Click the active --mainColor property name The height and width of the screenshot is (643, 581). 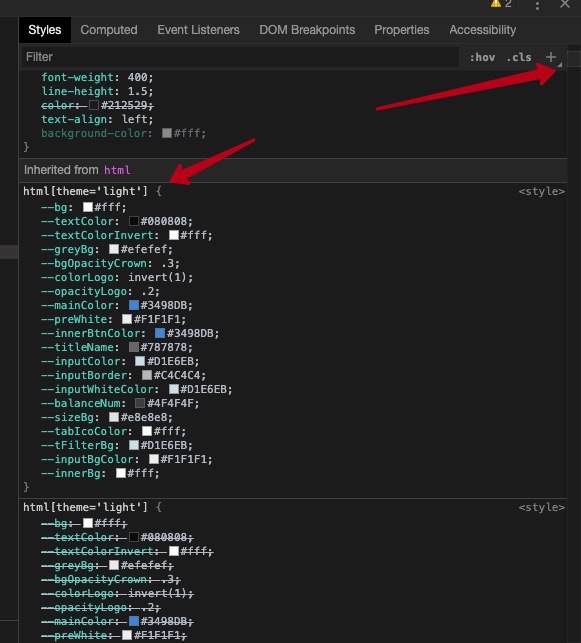pyautogui.click(x=77, y=305)
